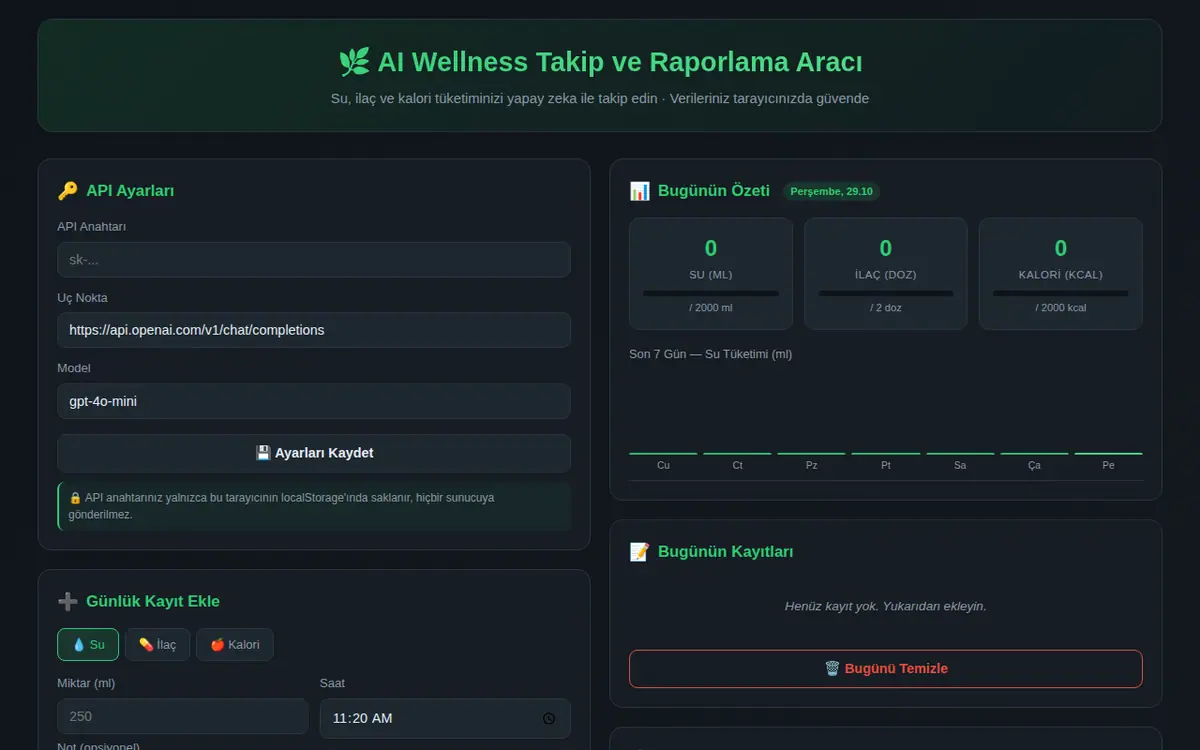Click the Kalori (KCAL) summary card
This screenshot has height=750, width=1200.
1061,274
